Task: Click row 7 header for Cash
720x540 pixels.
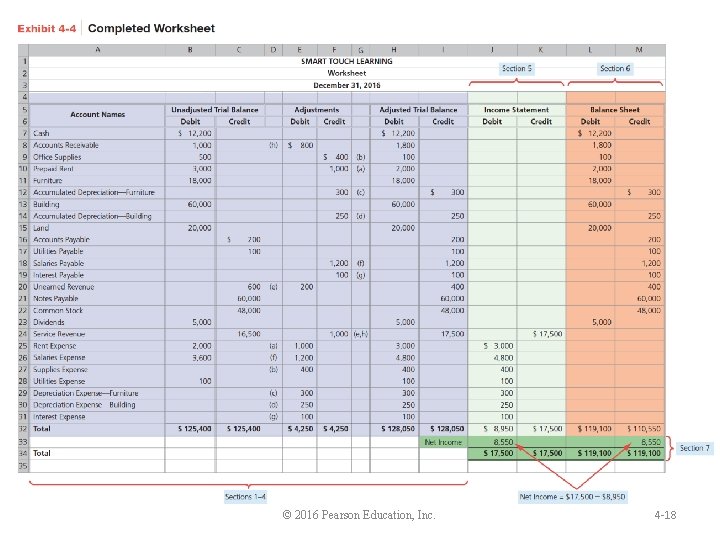Action: coord(23,133)
